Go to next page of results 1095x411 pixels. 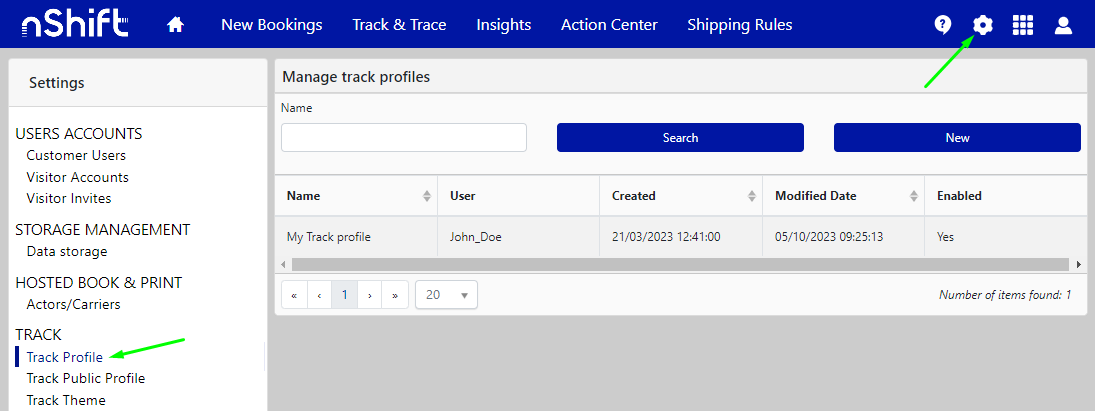[x=370, y=295]
